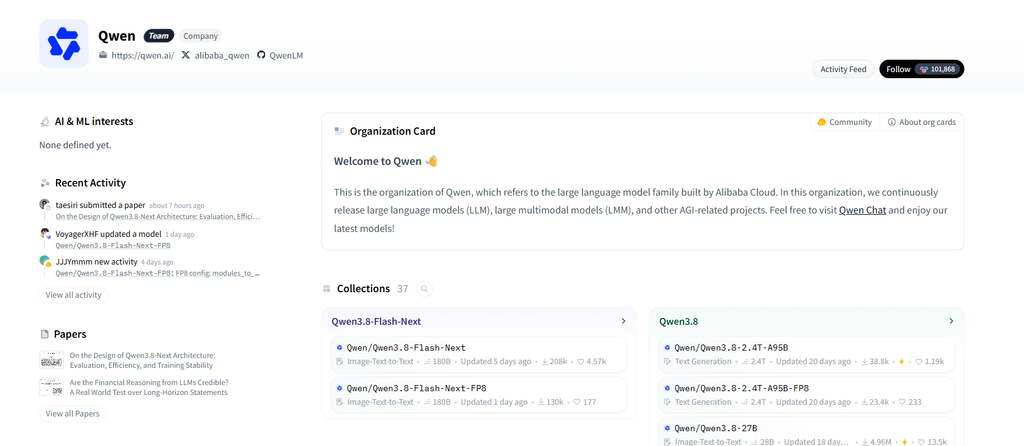Screen dimensions: 1024x446
Task: Click the Qwen organization logo avatar
Action: click(x=64, y=44)
